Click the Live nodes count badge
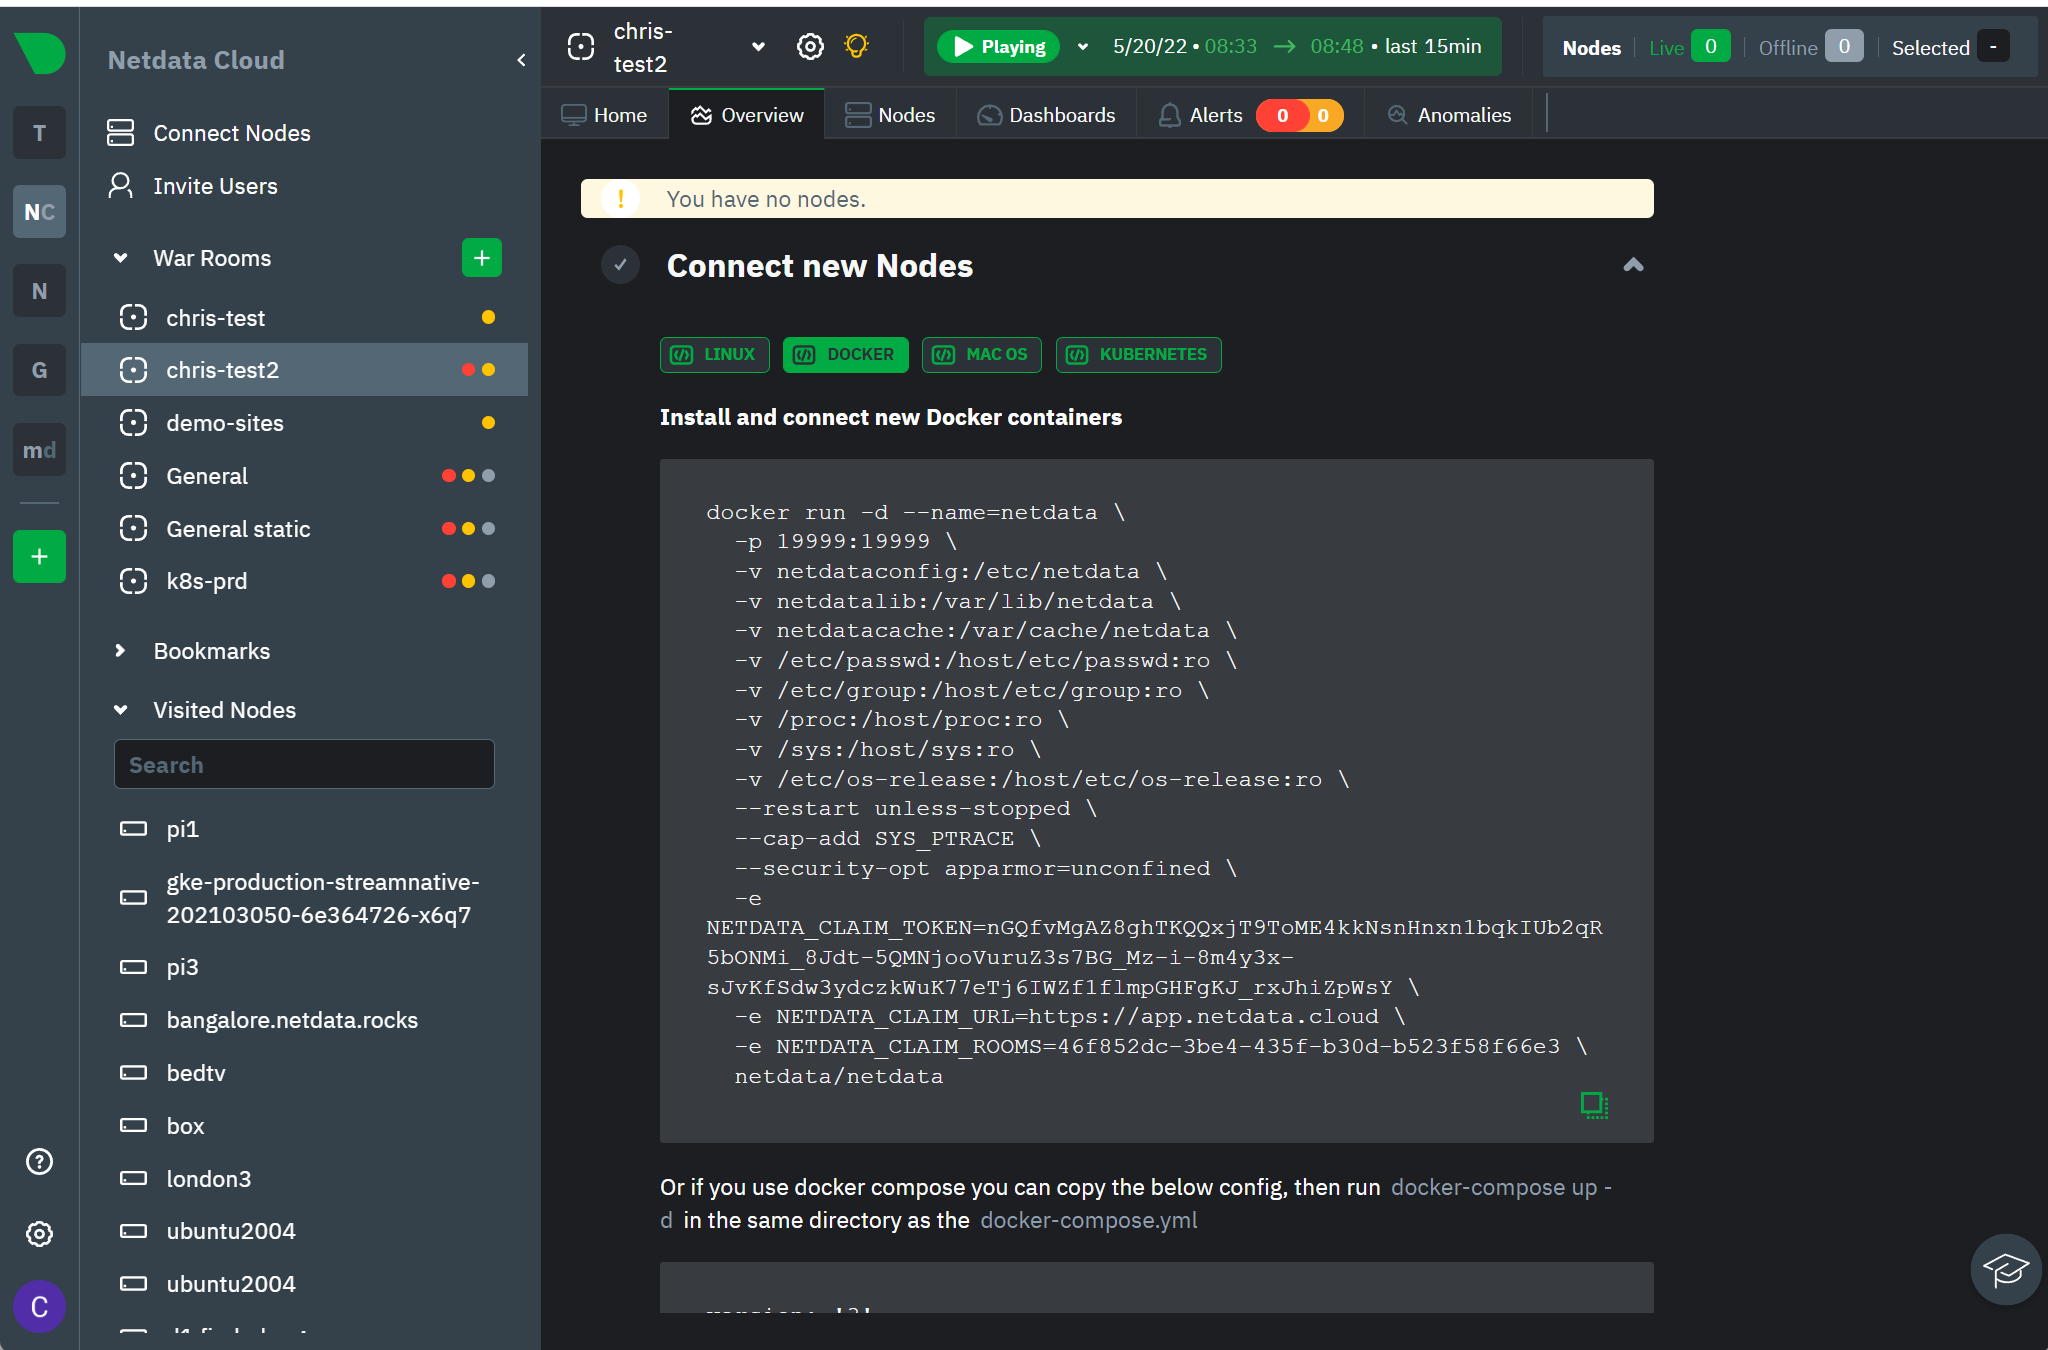2048x1350 pixels. pos(1710,47)
